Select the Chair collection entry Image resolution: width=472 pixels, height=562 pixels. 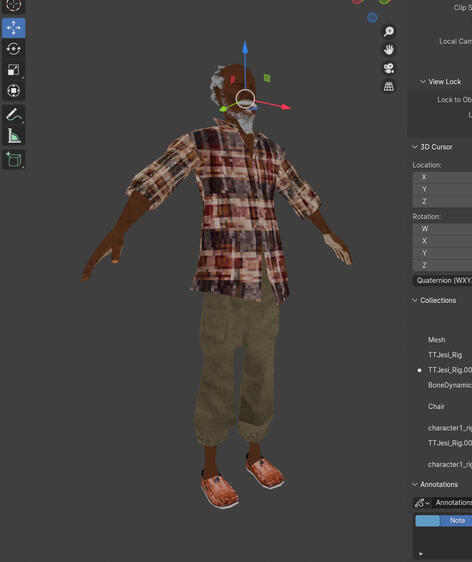436,406
